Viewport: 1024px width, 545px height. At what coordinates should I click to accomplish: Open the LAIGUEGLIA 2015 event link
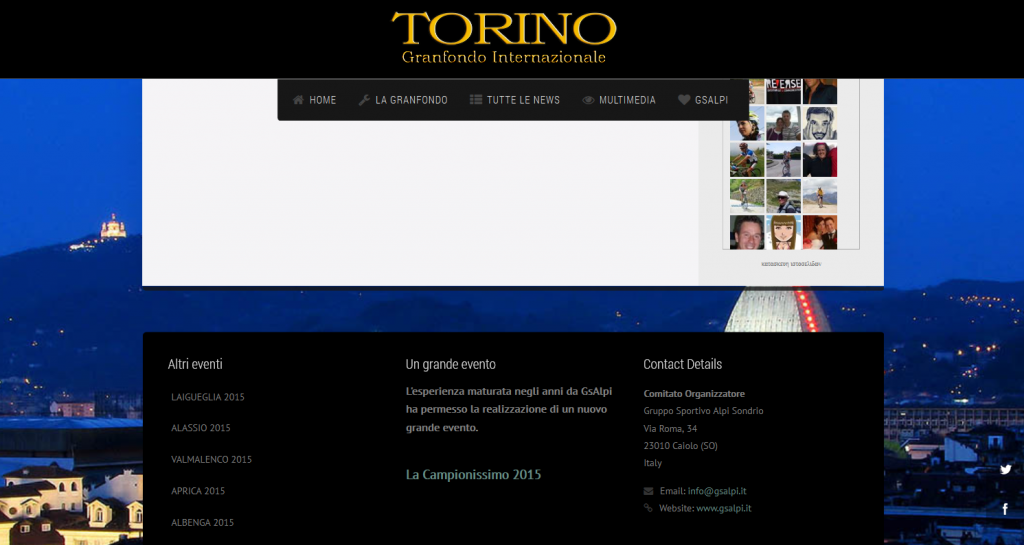[x=208, y=397]
